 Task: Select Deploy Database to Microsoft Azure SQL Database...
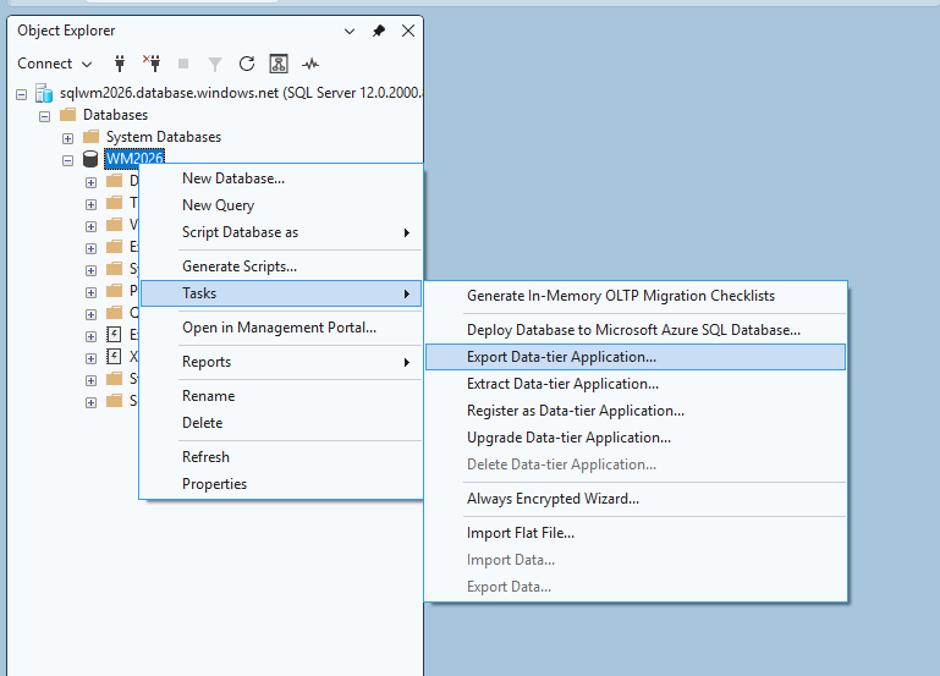[x=635, y=330]
